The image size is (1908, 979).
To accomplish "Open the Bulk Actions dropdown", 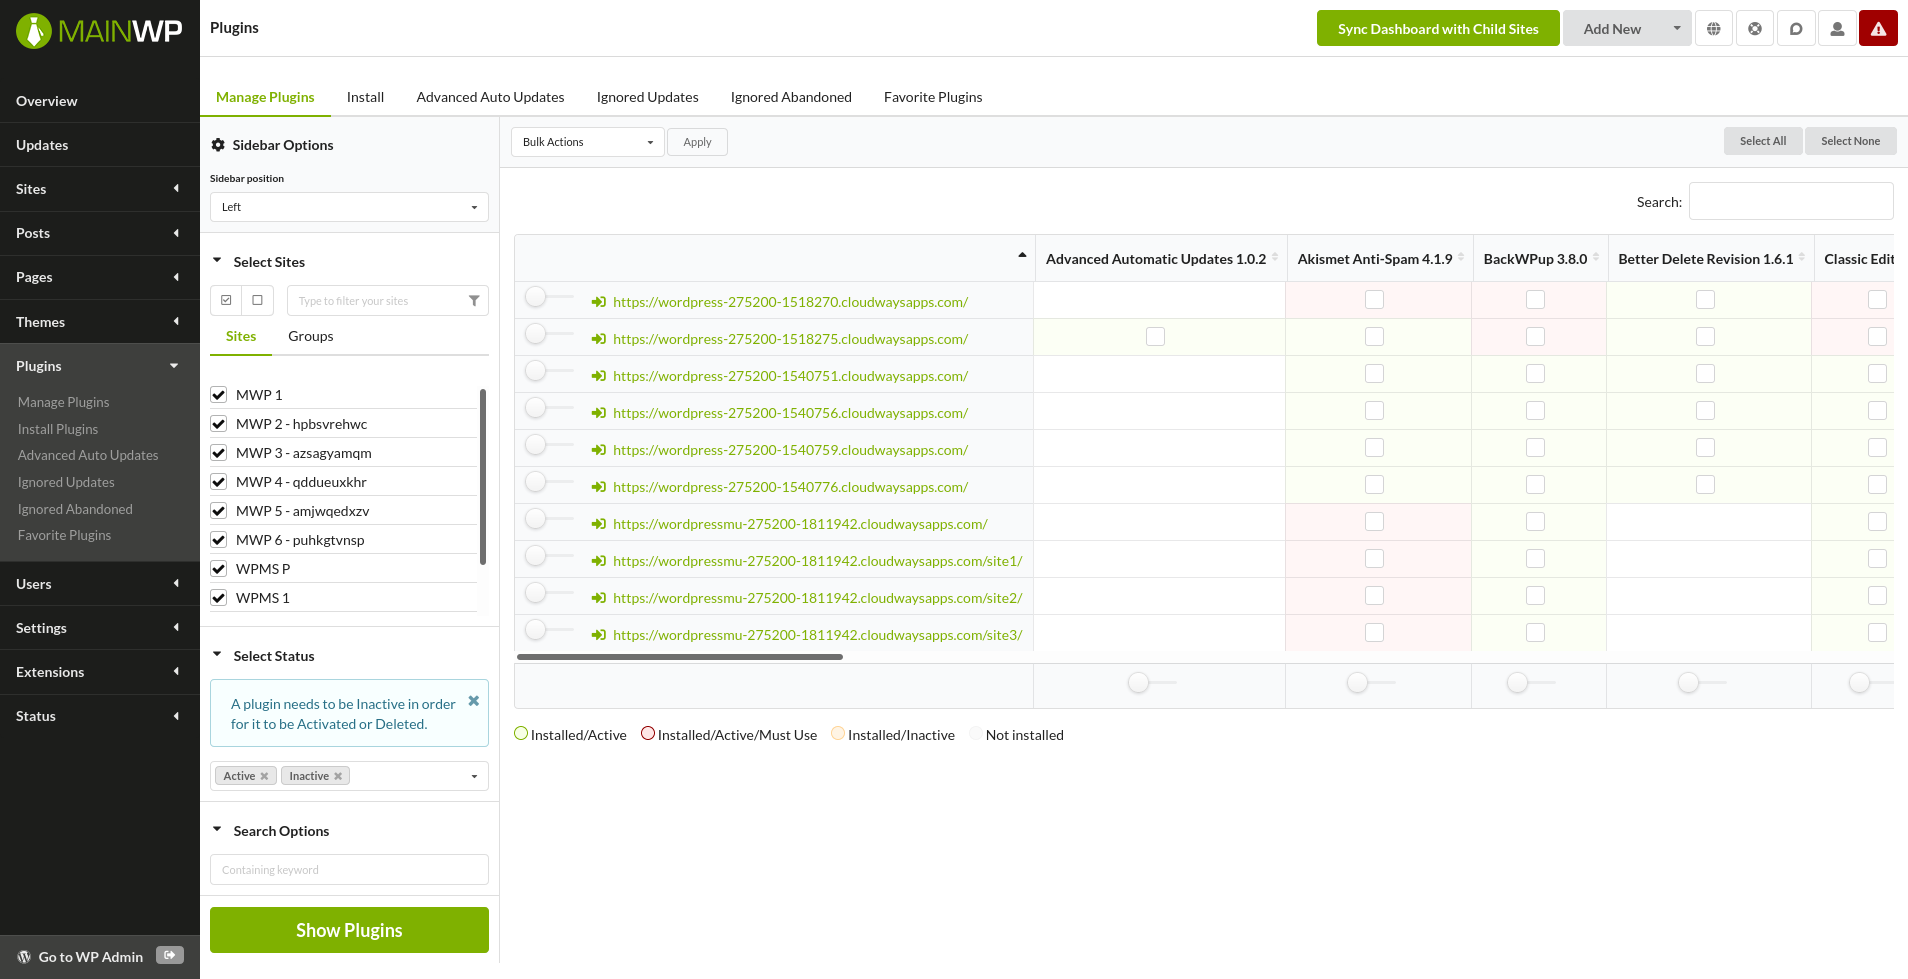I will [x=586, y=141].
